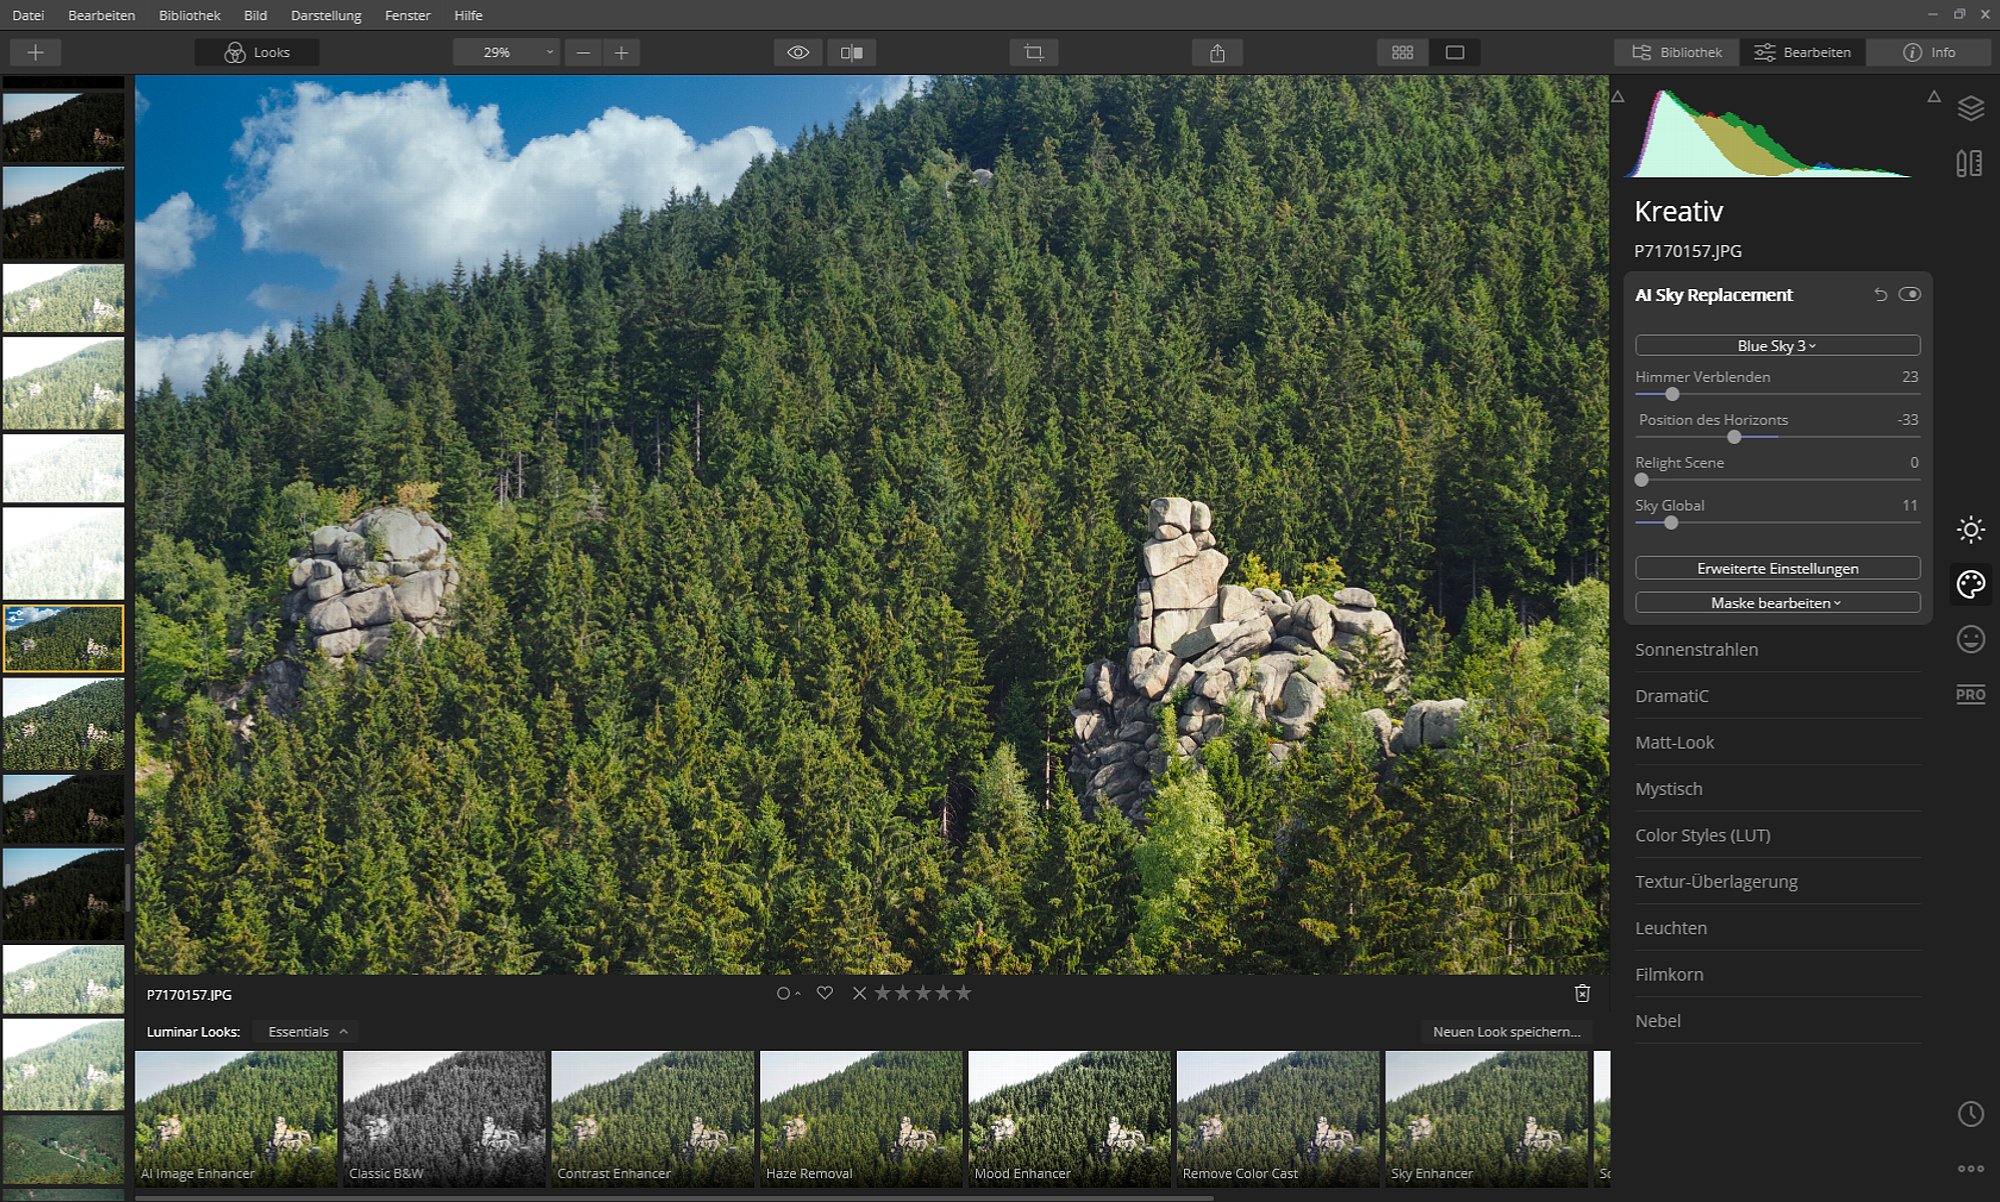
Task: Reject image with X flag
Action: coord(859,993)
